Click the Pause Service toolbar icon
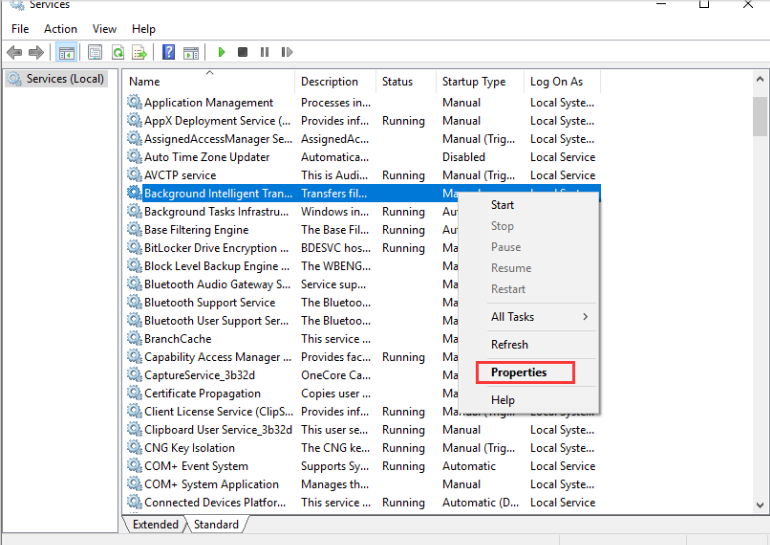Viewport: 770px width, 545px height. tap(265, 52)
